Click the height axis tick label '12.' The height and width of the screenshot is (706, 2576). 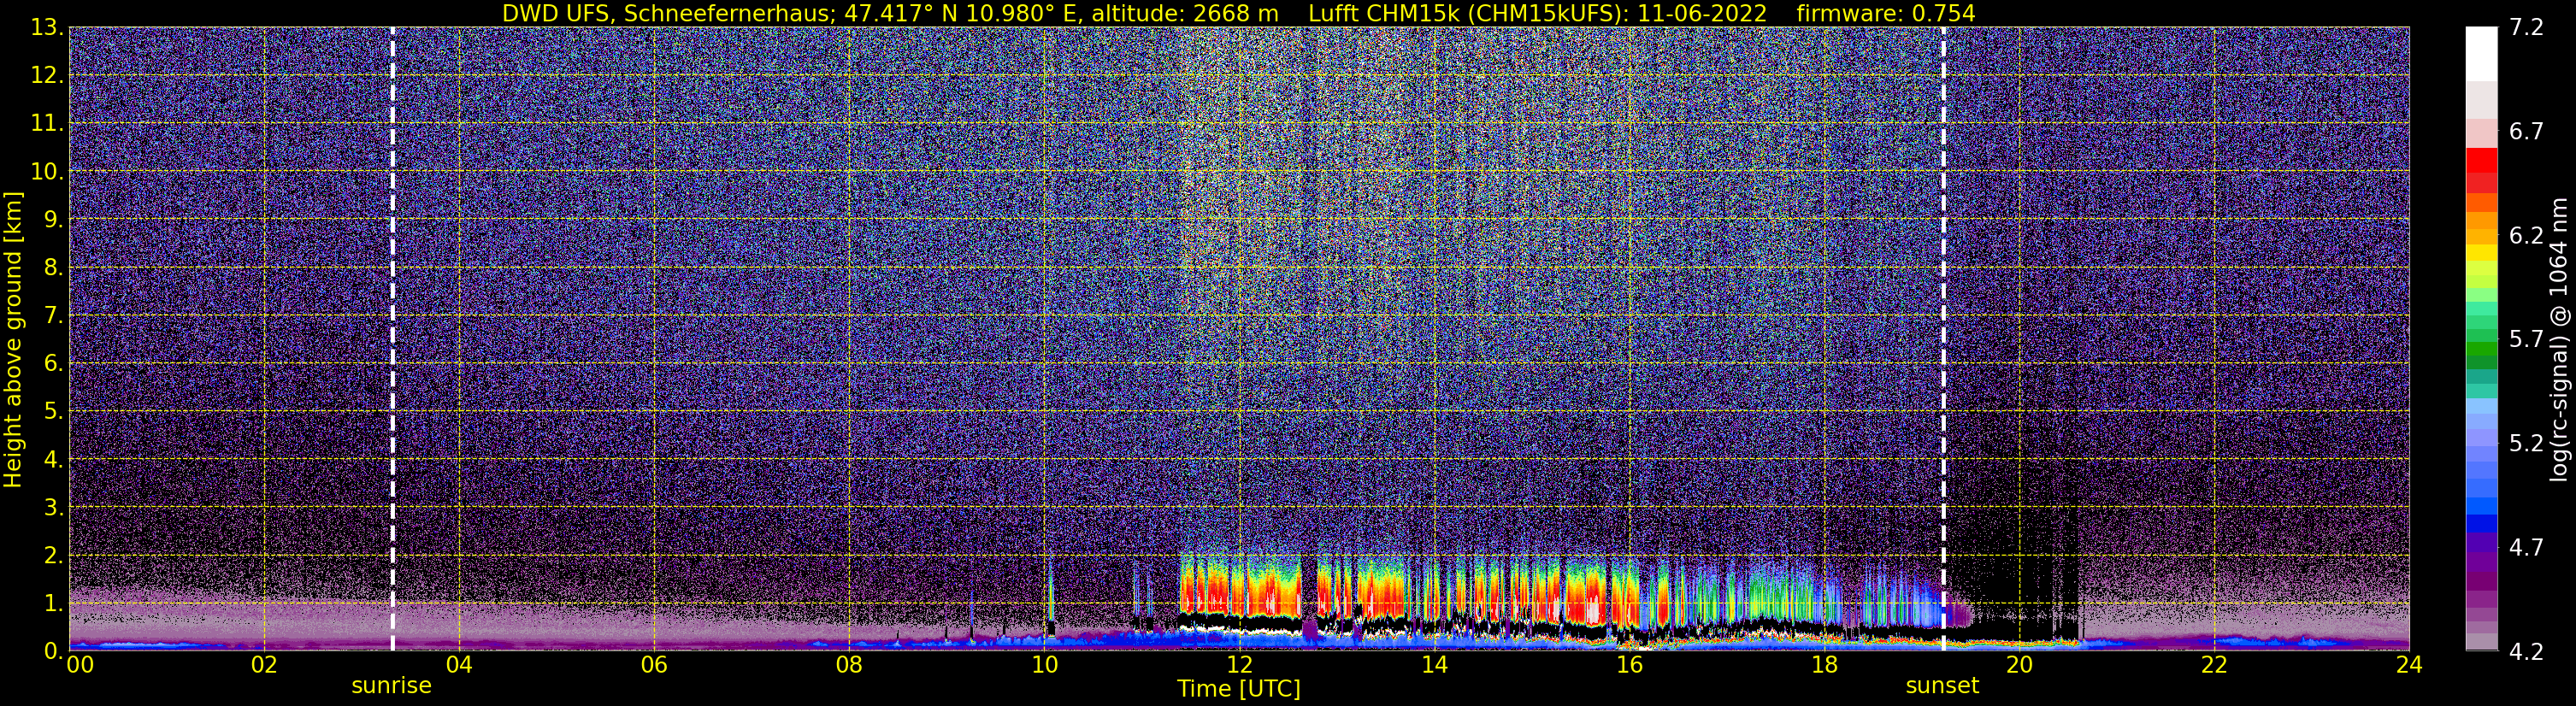(47, 76)
